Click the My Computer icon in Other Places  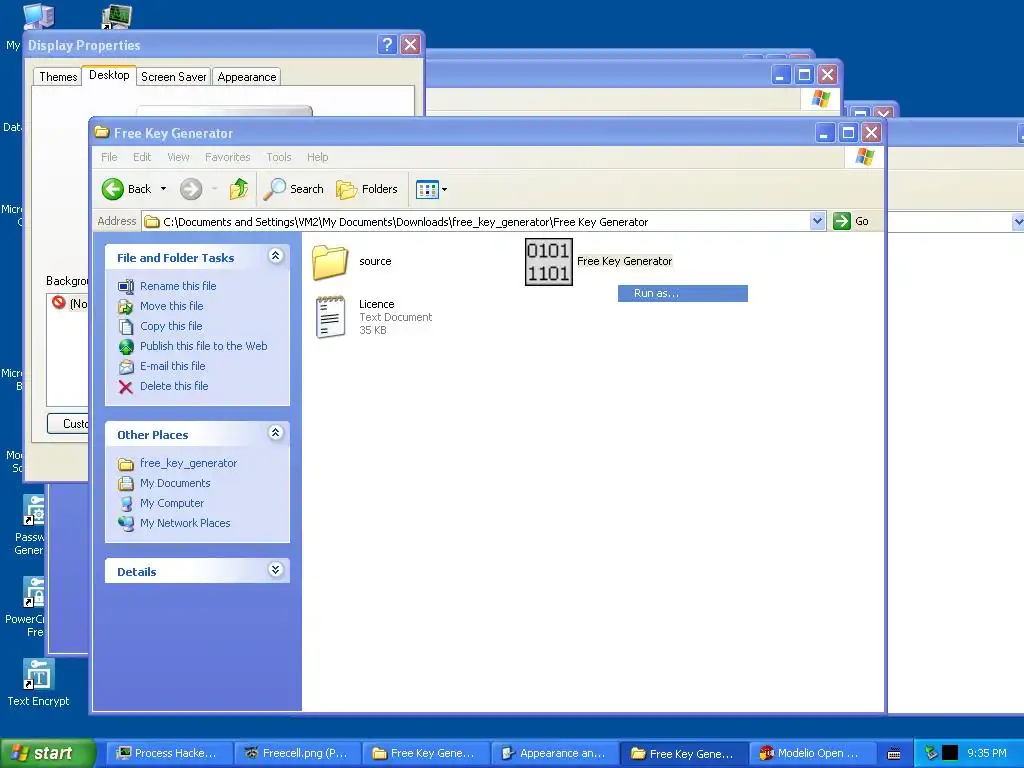pyautogui.click(x=126, y=504)
